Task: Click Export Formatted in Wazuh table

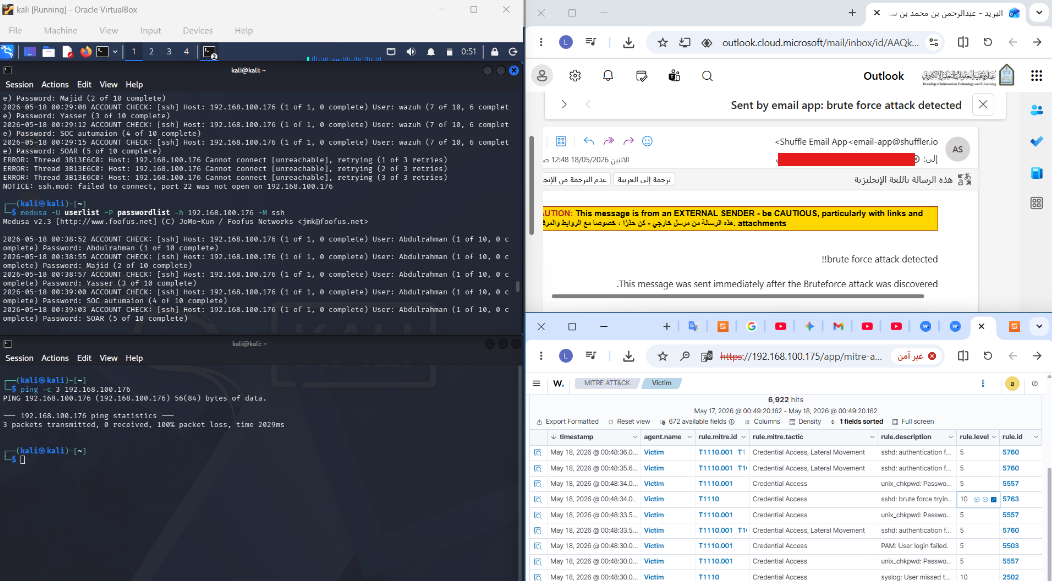Action: (x=567, y=422)
